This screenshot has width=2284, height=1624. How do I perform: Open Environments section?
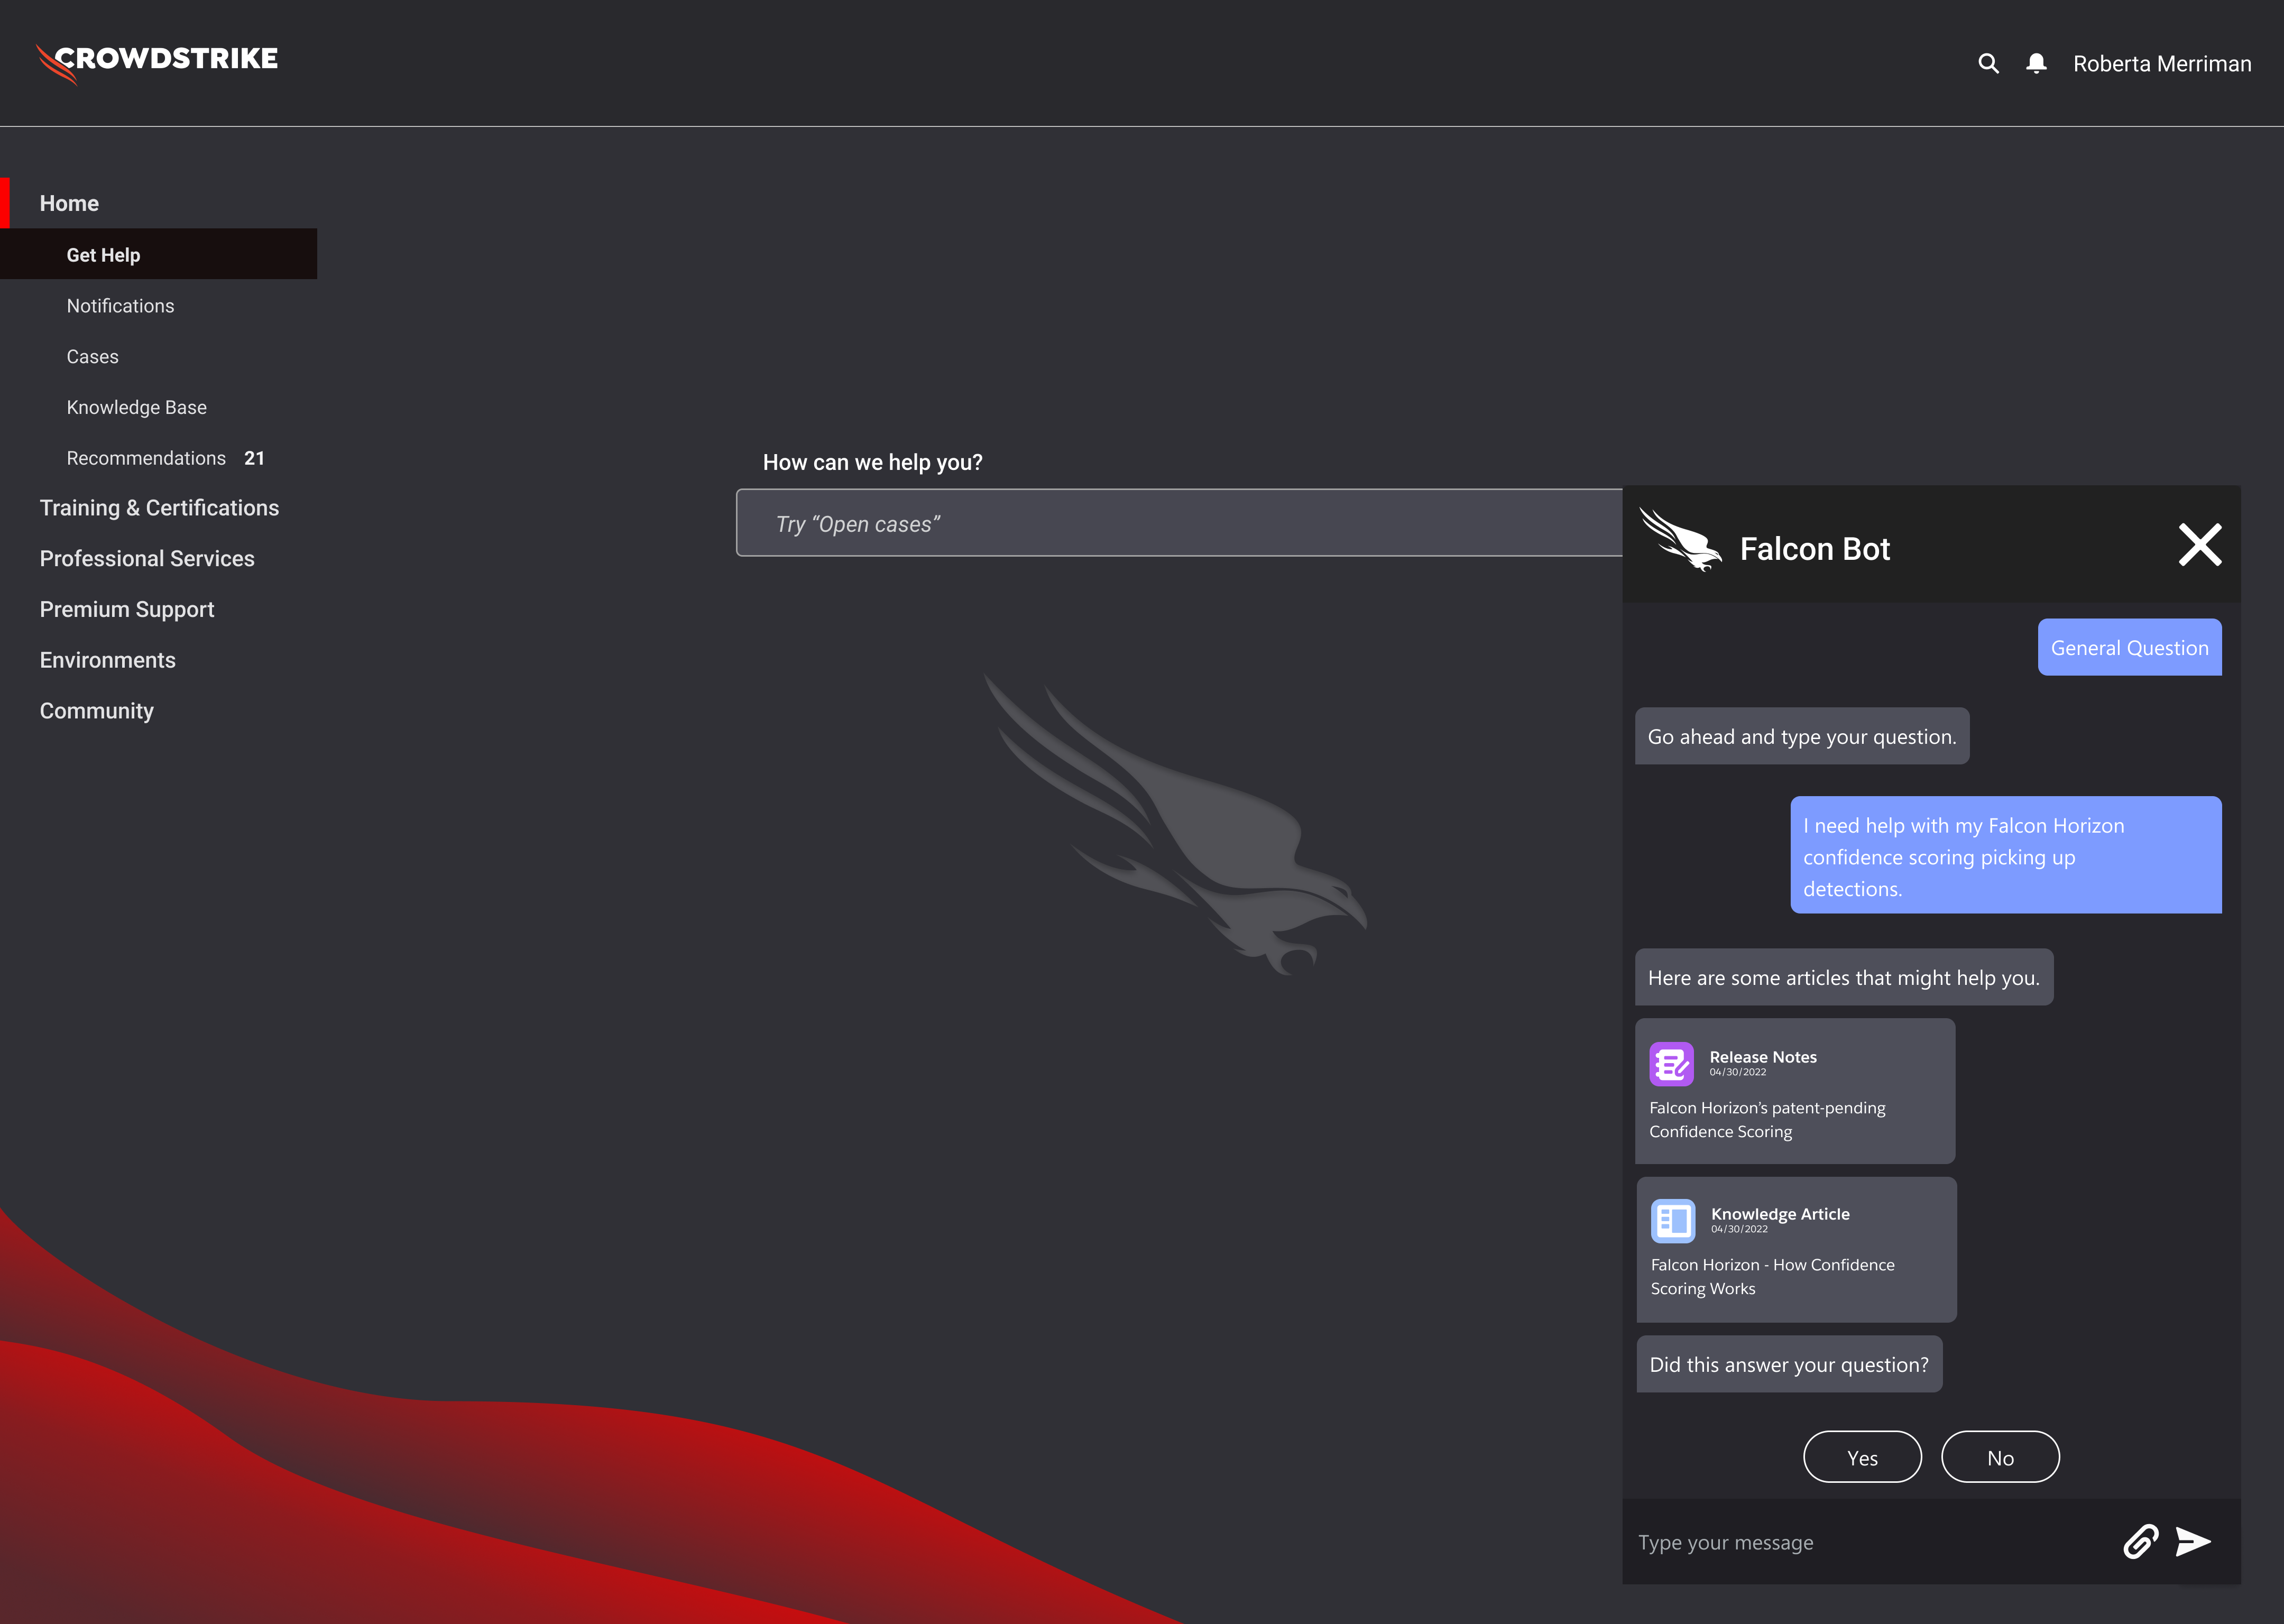click(x=107, y=660)
